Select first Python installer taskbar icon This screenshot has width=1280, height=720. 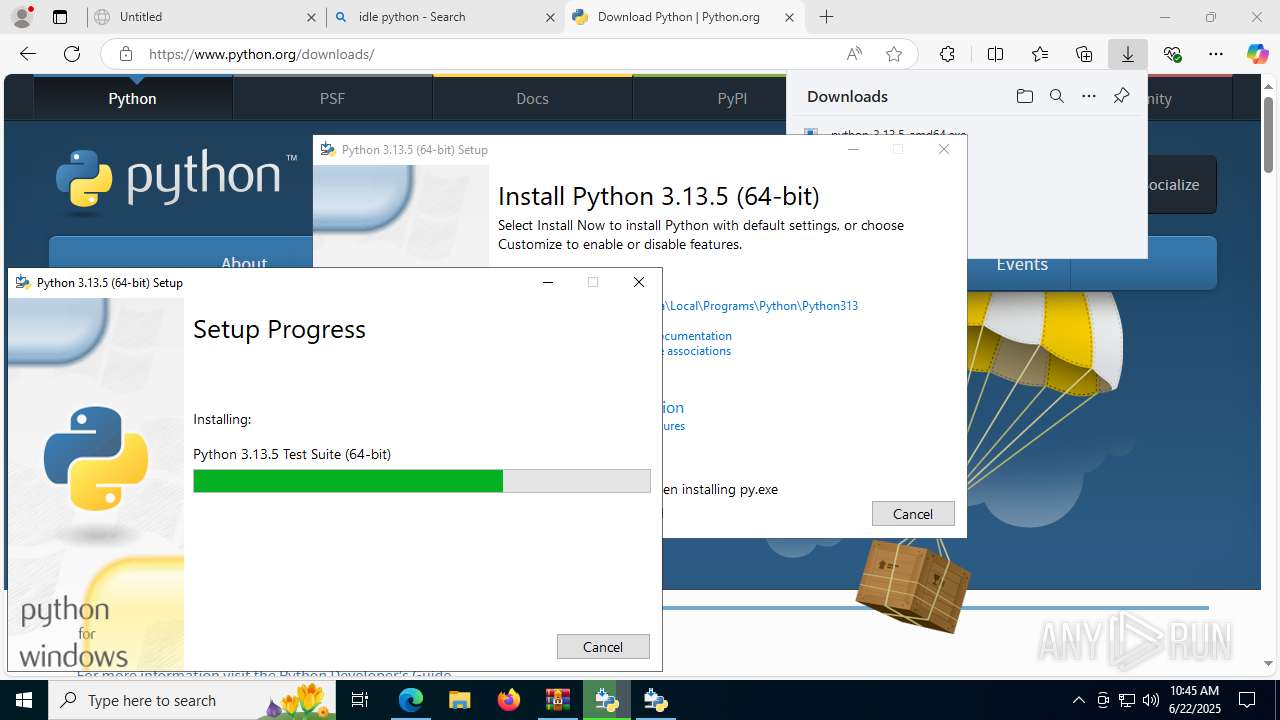pos(606,700)
